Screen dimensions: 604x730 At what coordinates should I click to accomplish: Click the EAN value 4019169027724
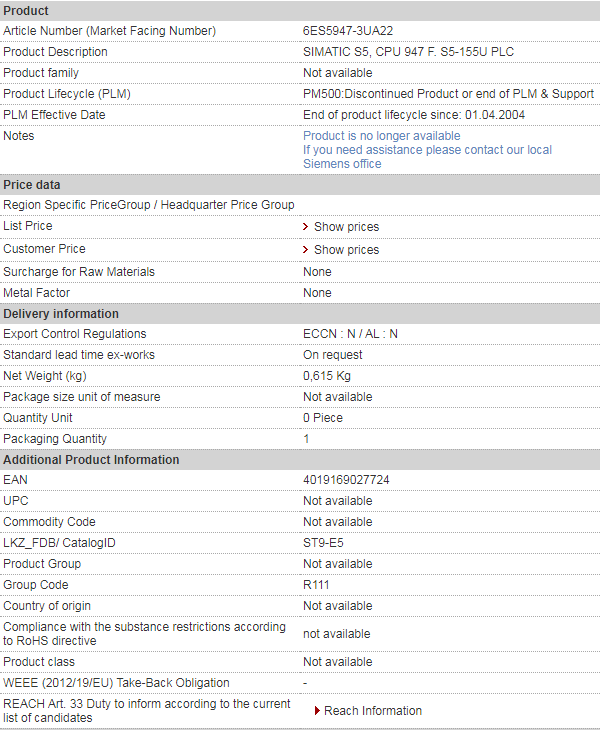[346, 480]
